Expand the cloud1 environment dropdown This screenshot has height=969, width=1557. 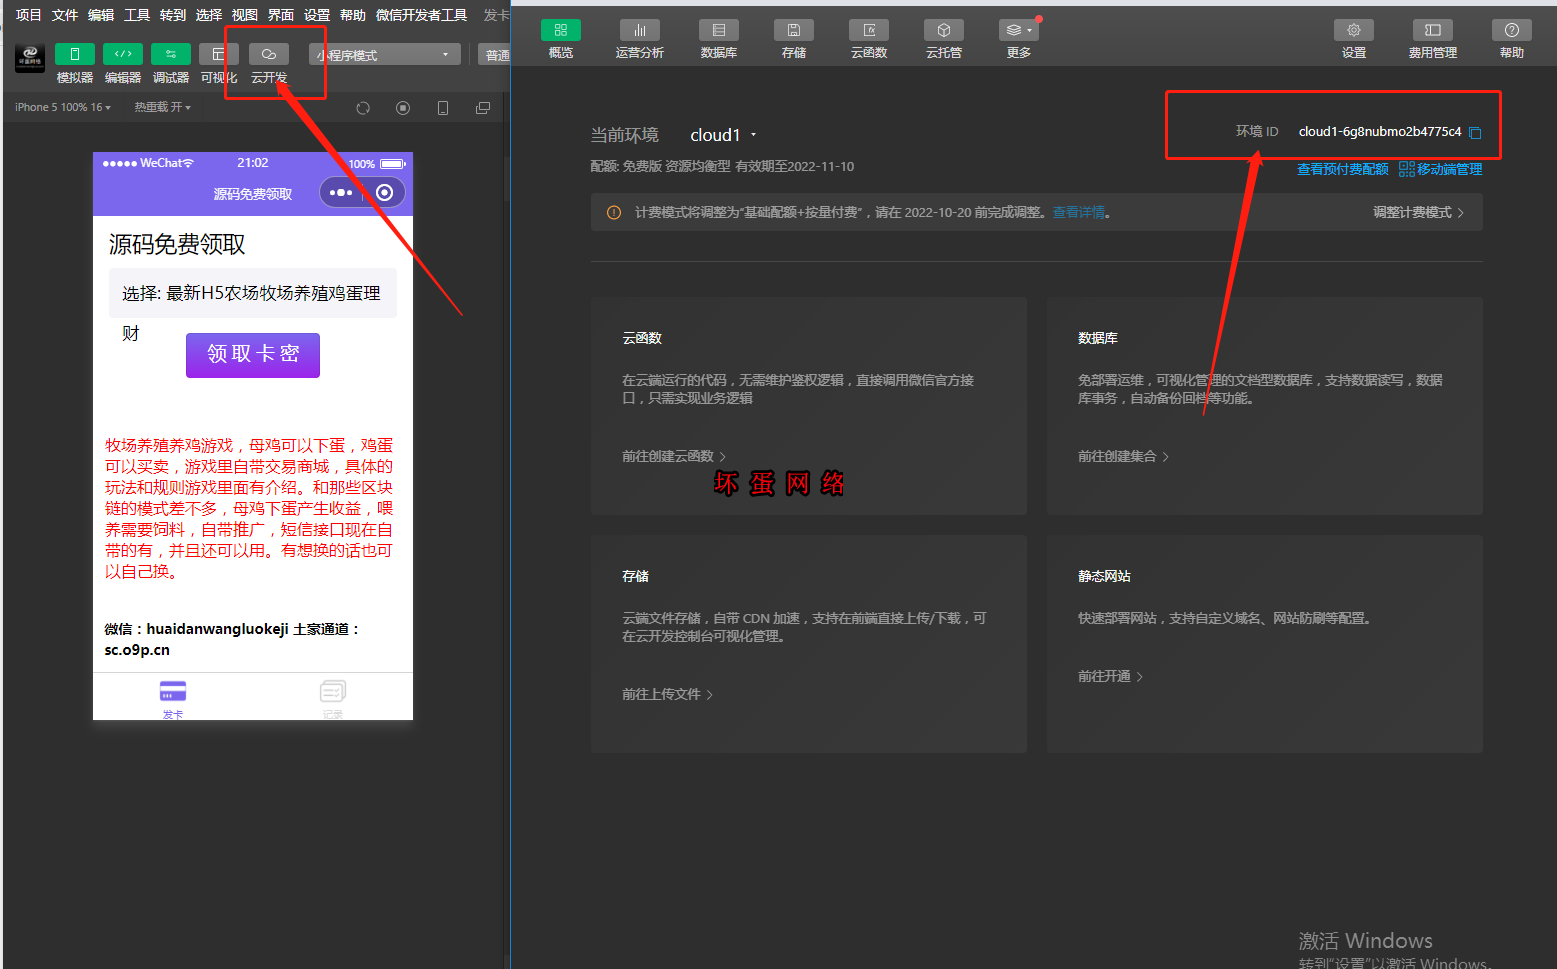(x=723, y=135)
